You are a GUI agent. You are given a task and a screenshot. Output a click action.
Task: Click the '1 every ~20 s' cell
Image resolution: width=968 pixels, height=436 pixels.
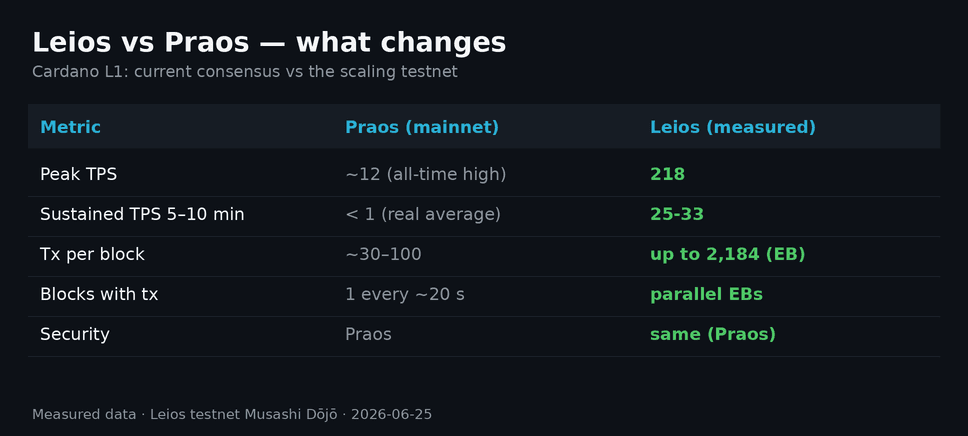tap(405, 295)
